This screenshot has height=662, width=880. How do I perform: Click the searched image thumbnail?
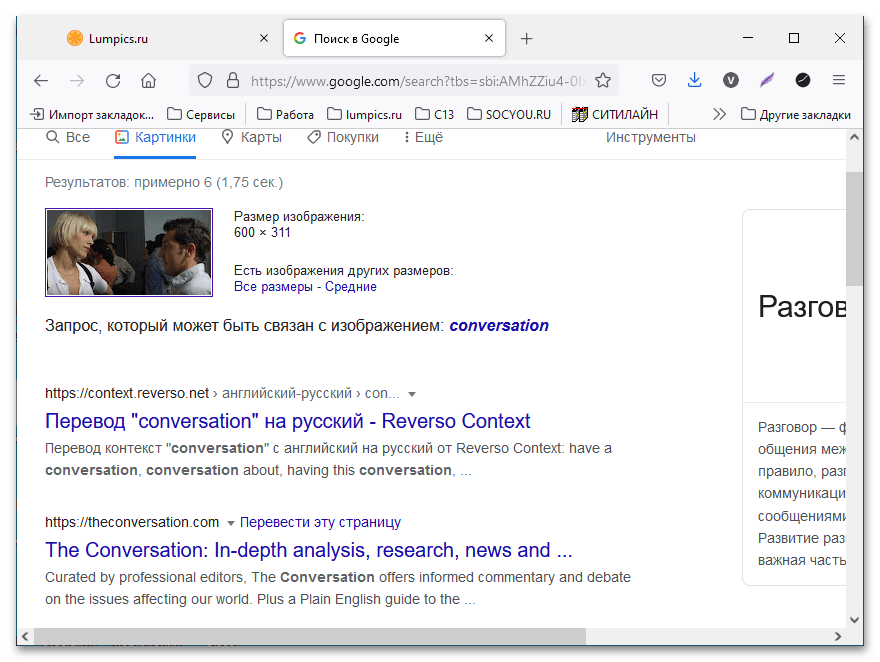pyautogui.click(x=129, y=252)
